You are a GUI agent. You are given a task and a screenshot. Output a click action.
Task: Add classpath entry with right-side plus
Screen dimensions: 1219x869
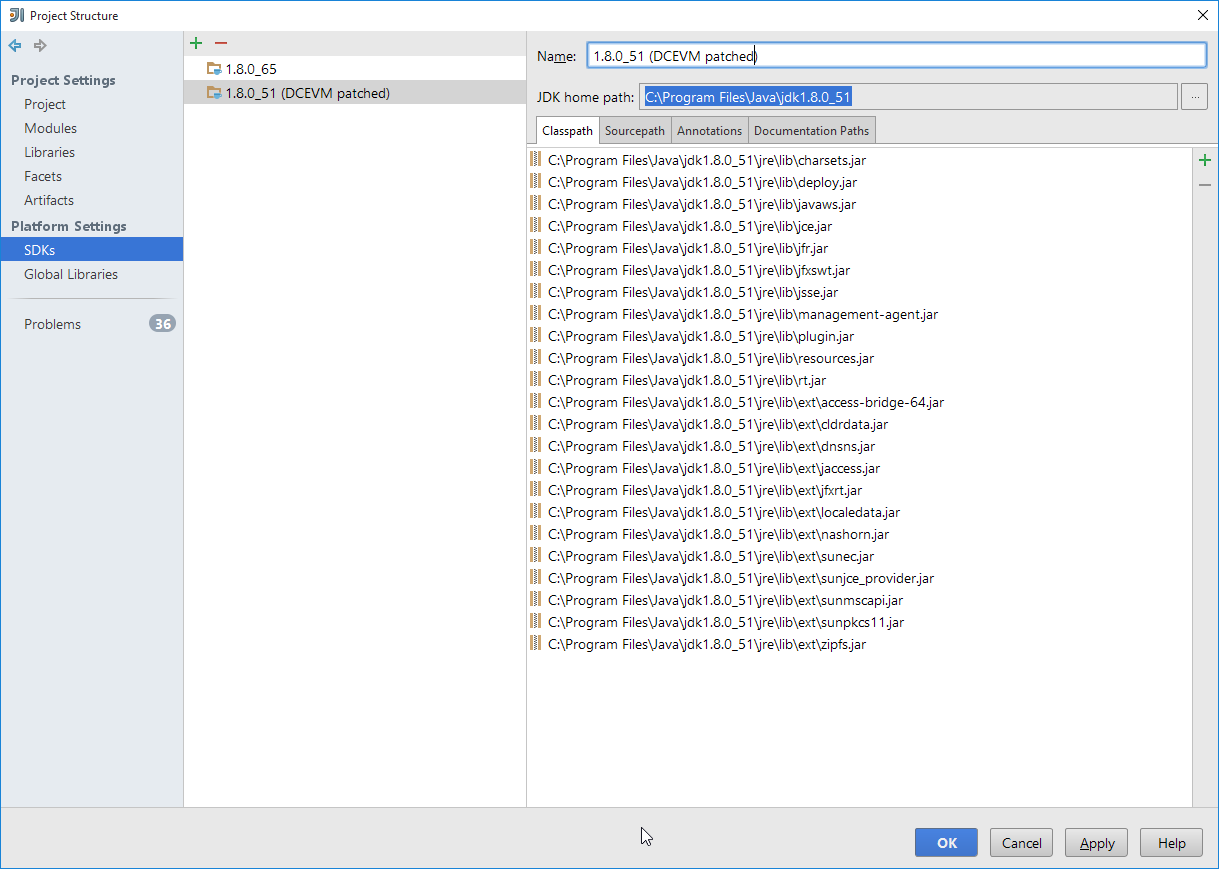(x=1204, y=160)
